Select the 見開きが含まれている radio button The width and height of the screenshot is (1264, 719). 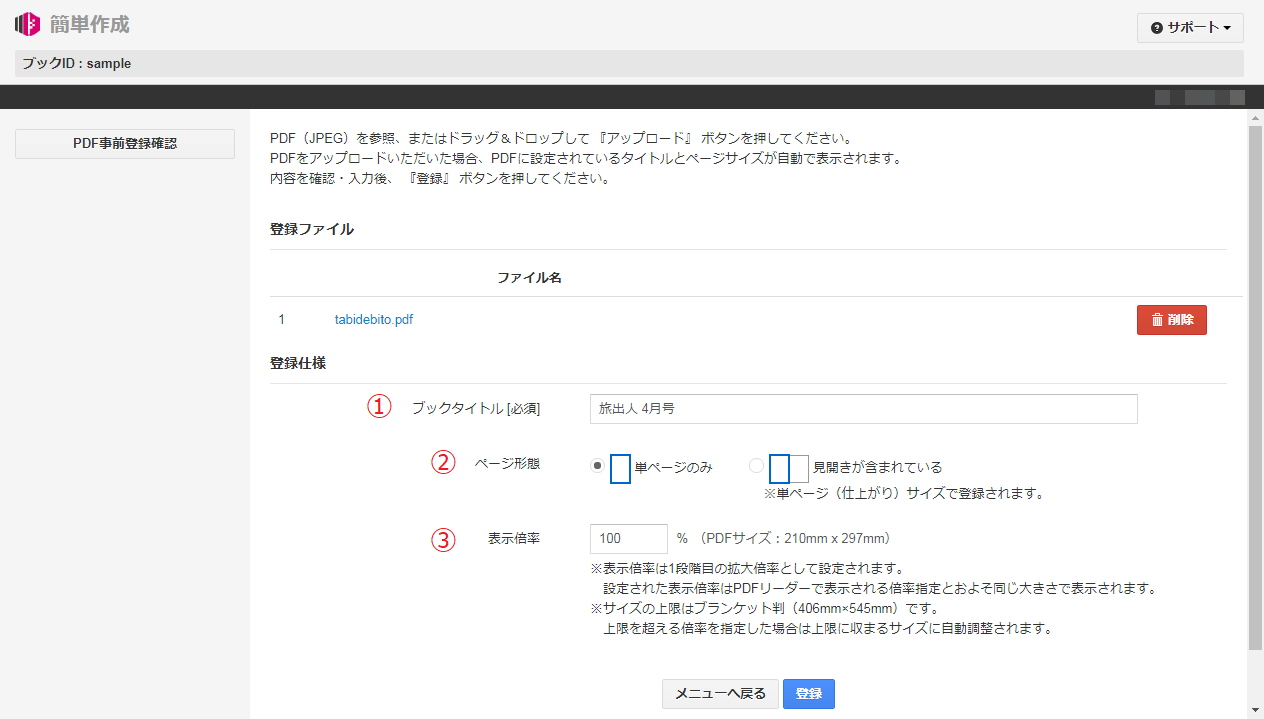[x=756, y=466]
